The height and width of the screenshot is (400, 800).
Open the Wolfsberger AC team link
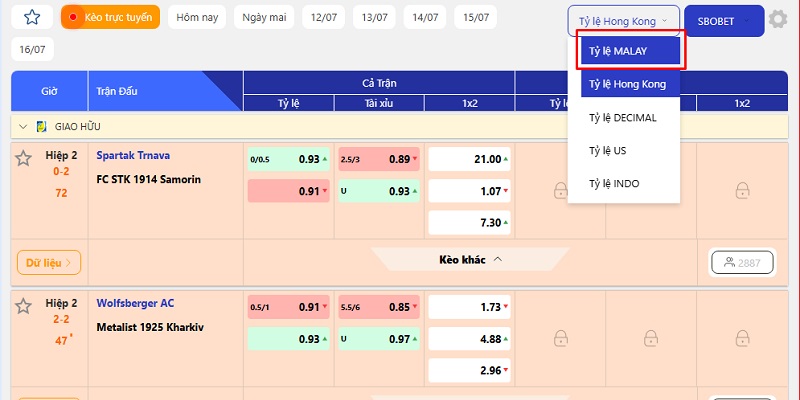(135, 304)
